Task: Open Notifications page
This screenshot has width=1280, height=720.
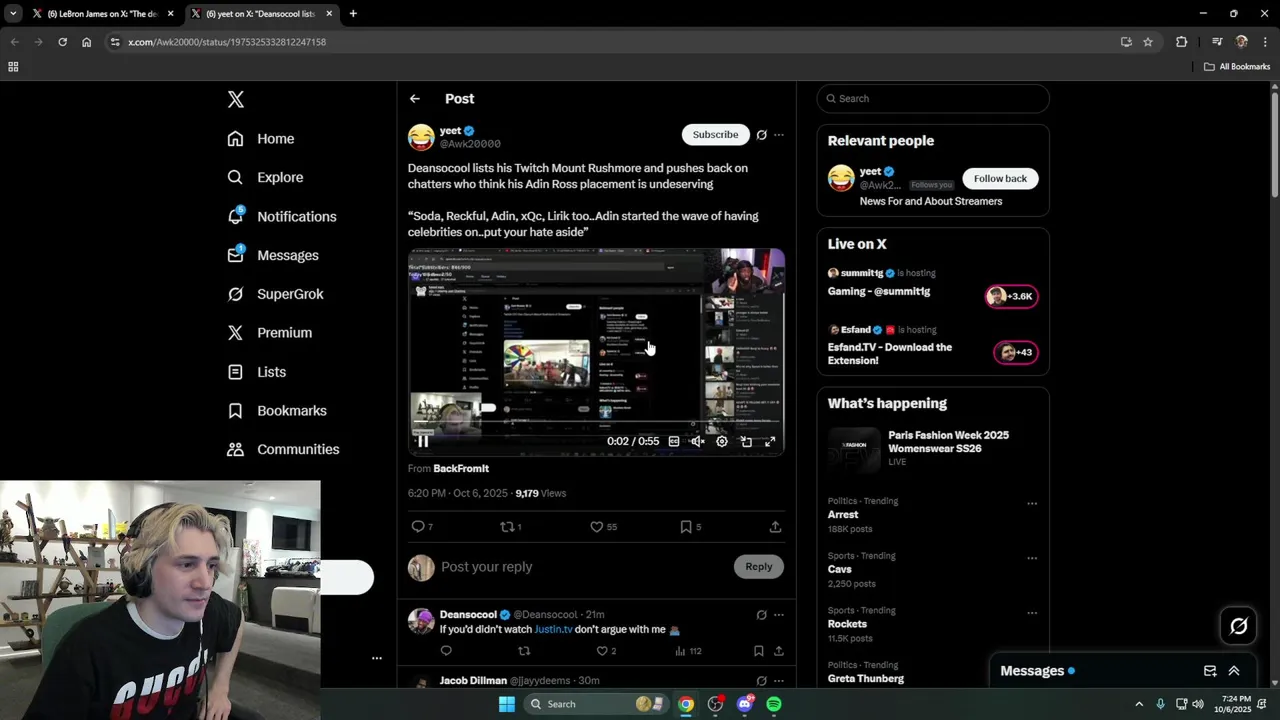Action: pyautogui.click(x=282, y=216)
